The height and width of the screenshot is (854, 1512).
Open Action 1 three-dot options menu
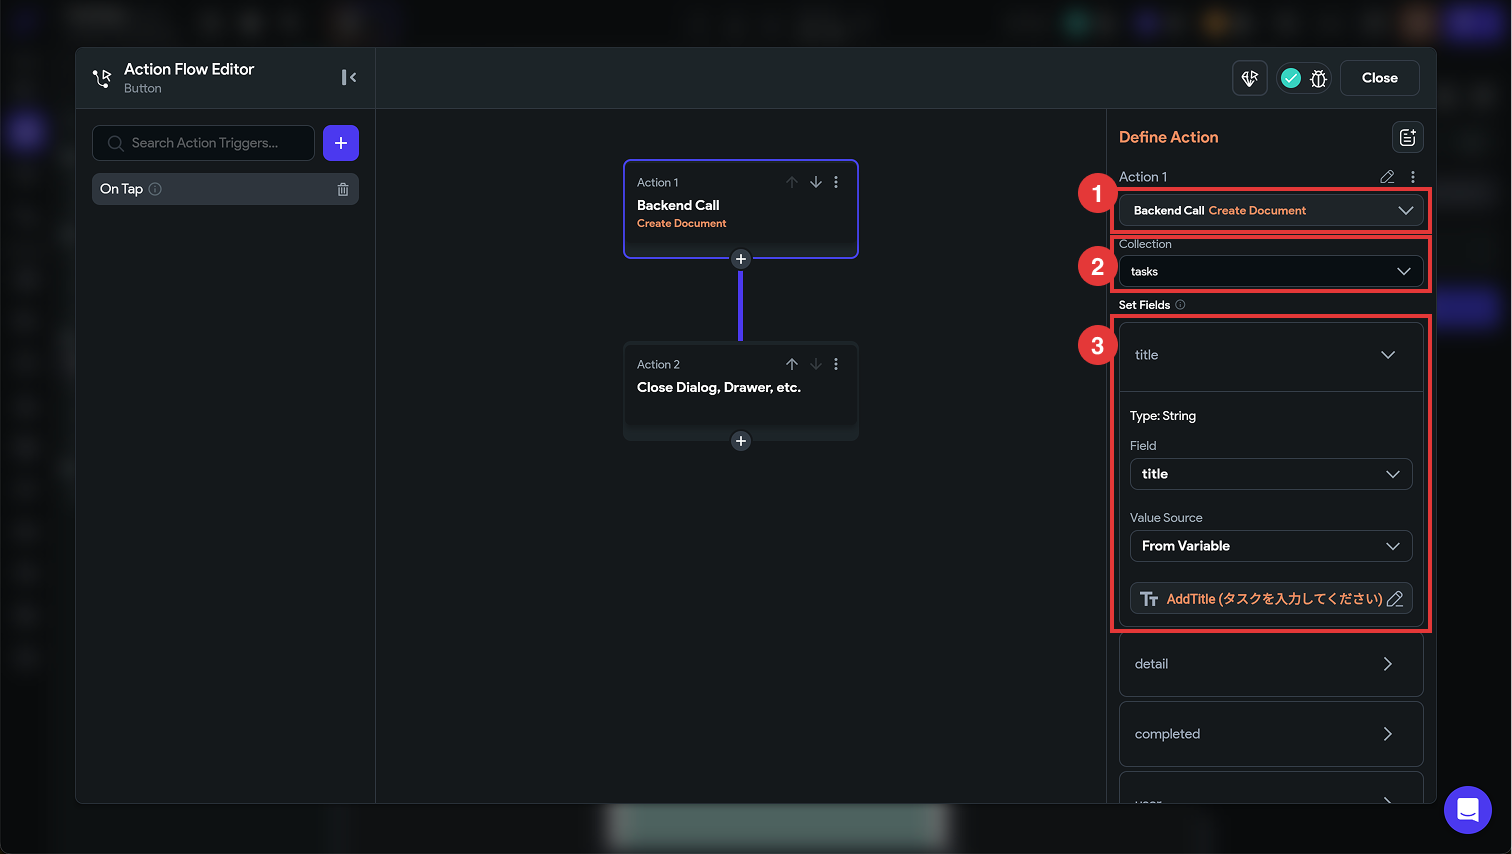836,182
